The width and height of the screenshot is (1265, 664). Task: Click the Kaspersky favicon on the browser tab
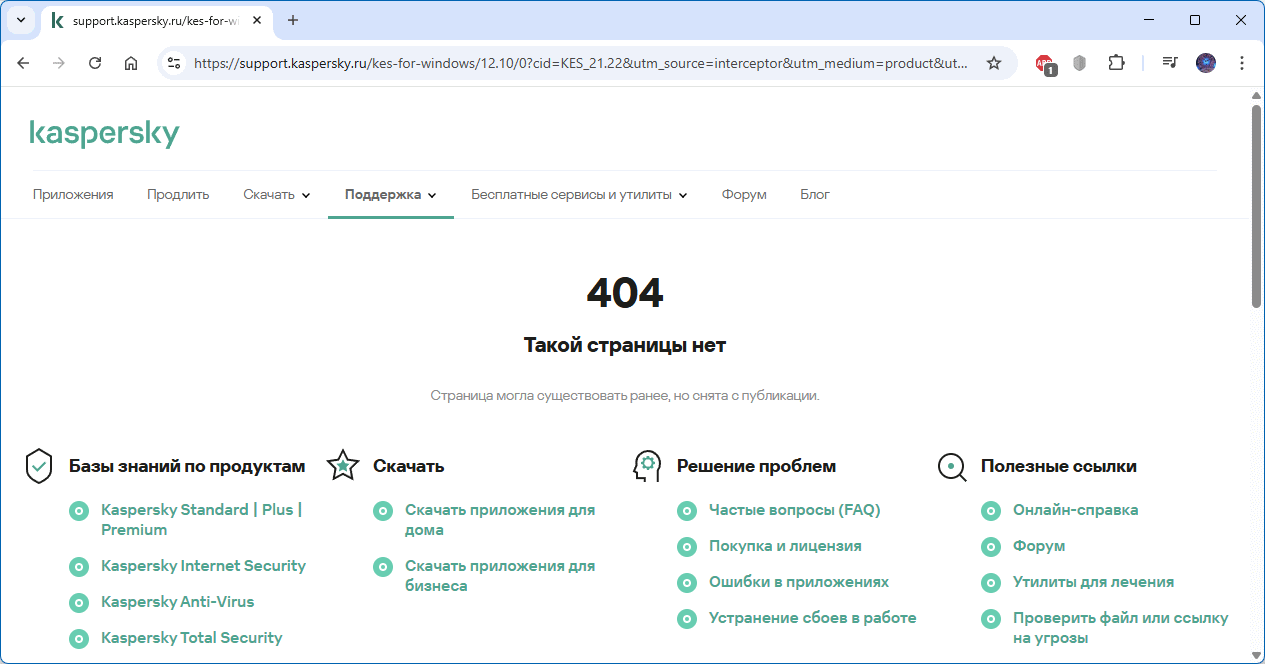[x=58, y=20]
